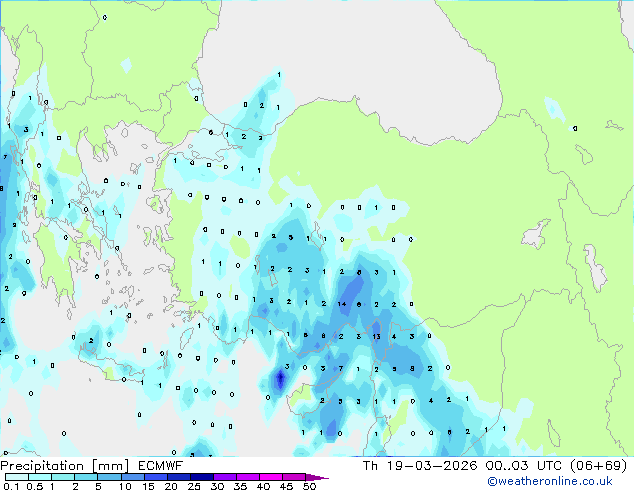Viewport: 634px width, 490px height.
Task: Click the '50' legend scale label
Action: (309, 486)
